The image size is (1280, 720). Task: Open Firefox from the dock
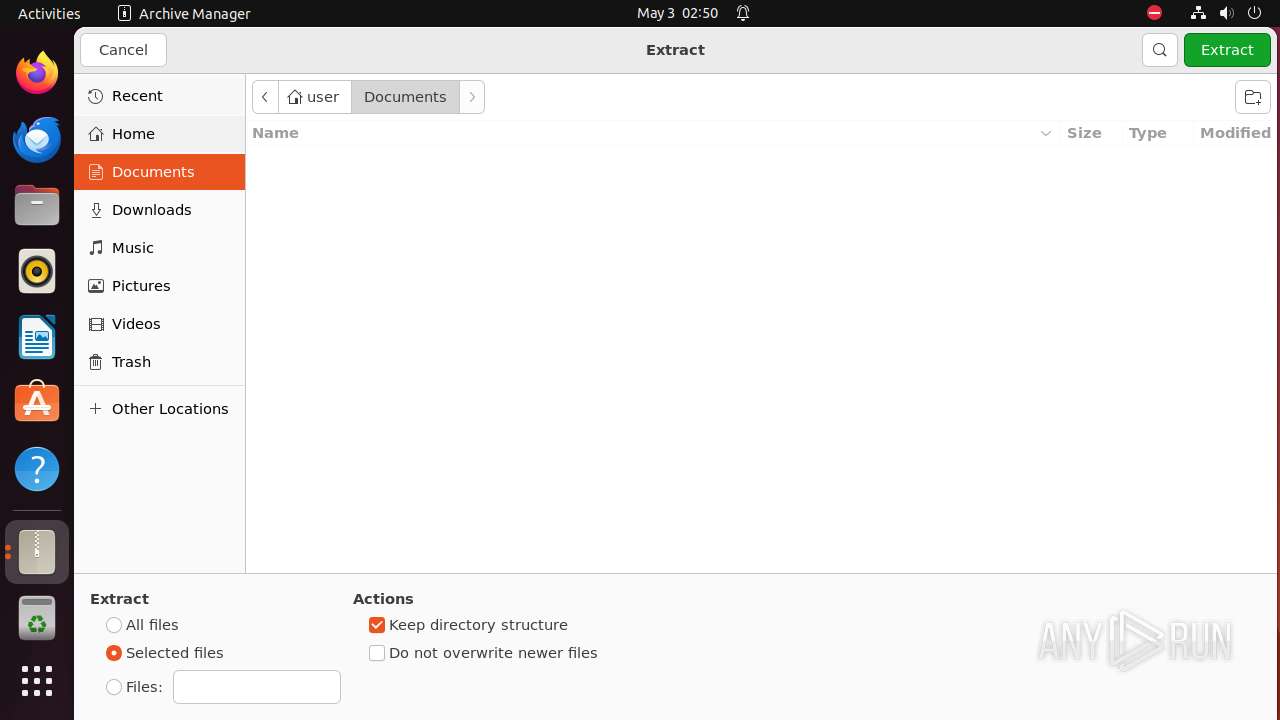tap(37, 73)
